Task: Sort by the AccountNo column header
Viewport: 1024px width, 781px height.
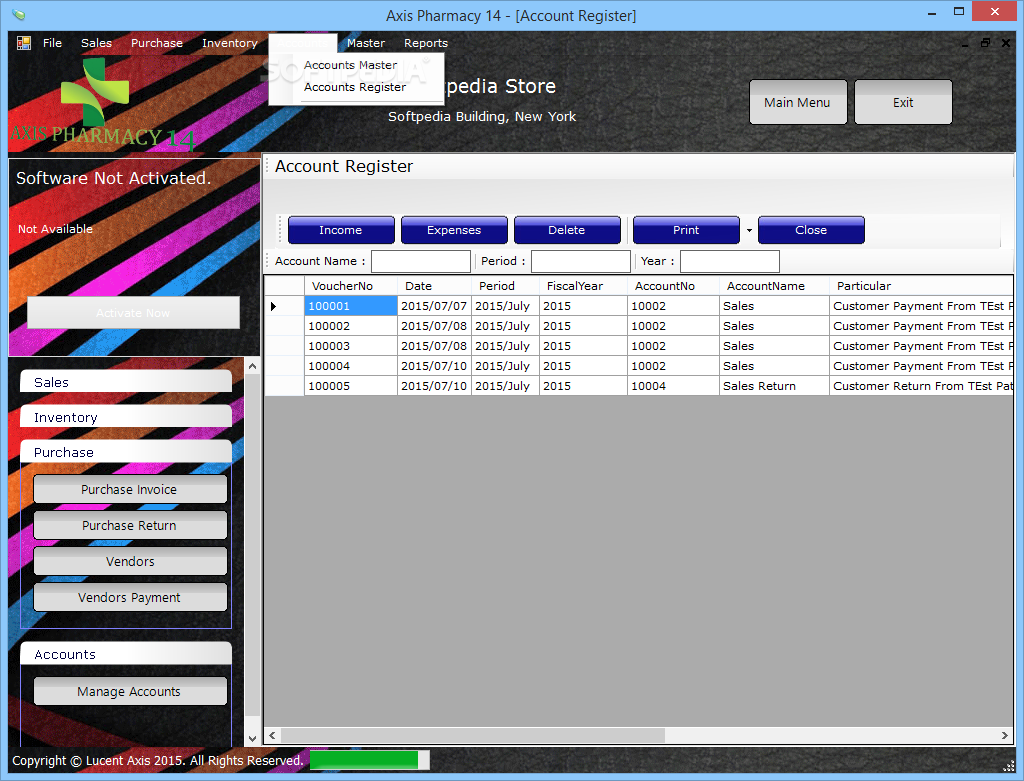Action: point(673,286)
